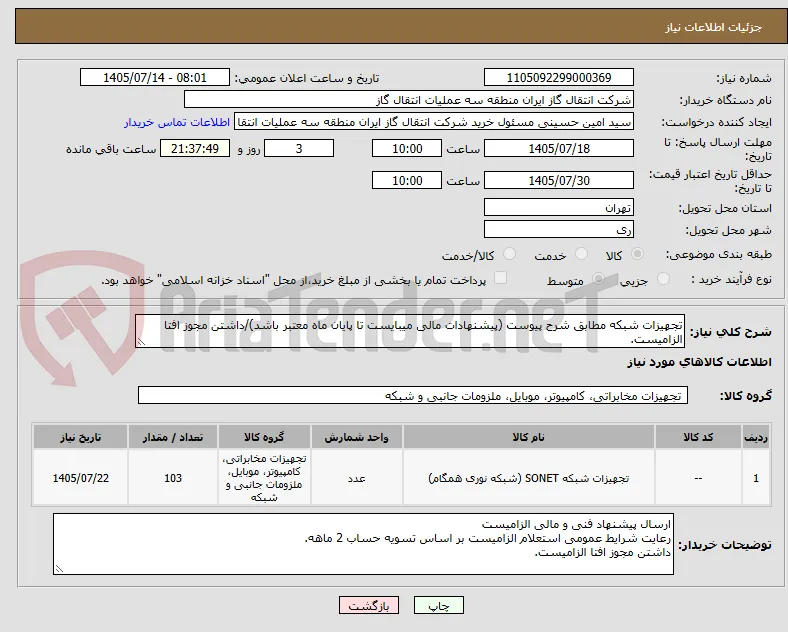Select the متوسط purchase type radio
Image resolution: width=788 pixels, height=632 pixels.
pos(598,279)
